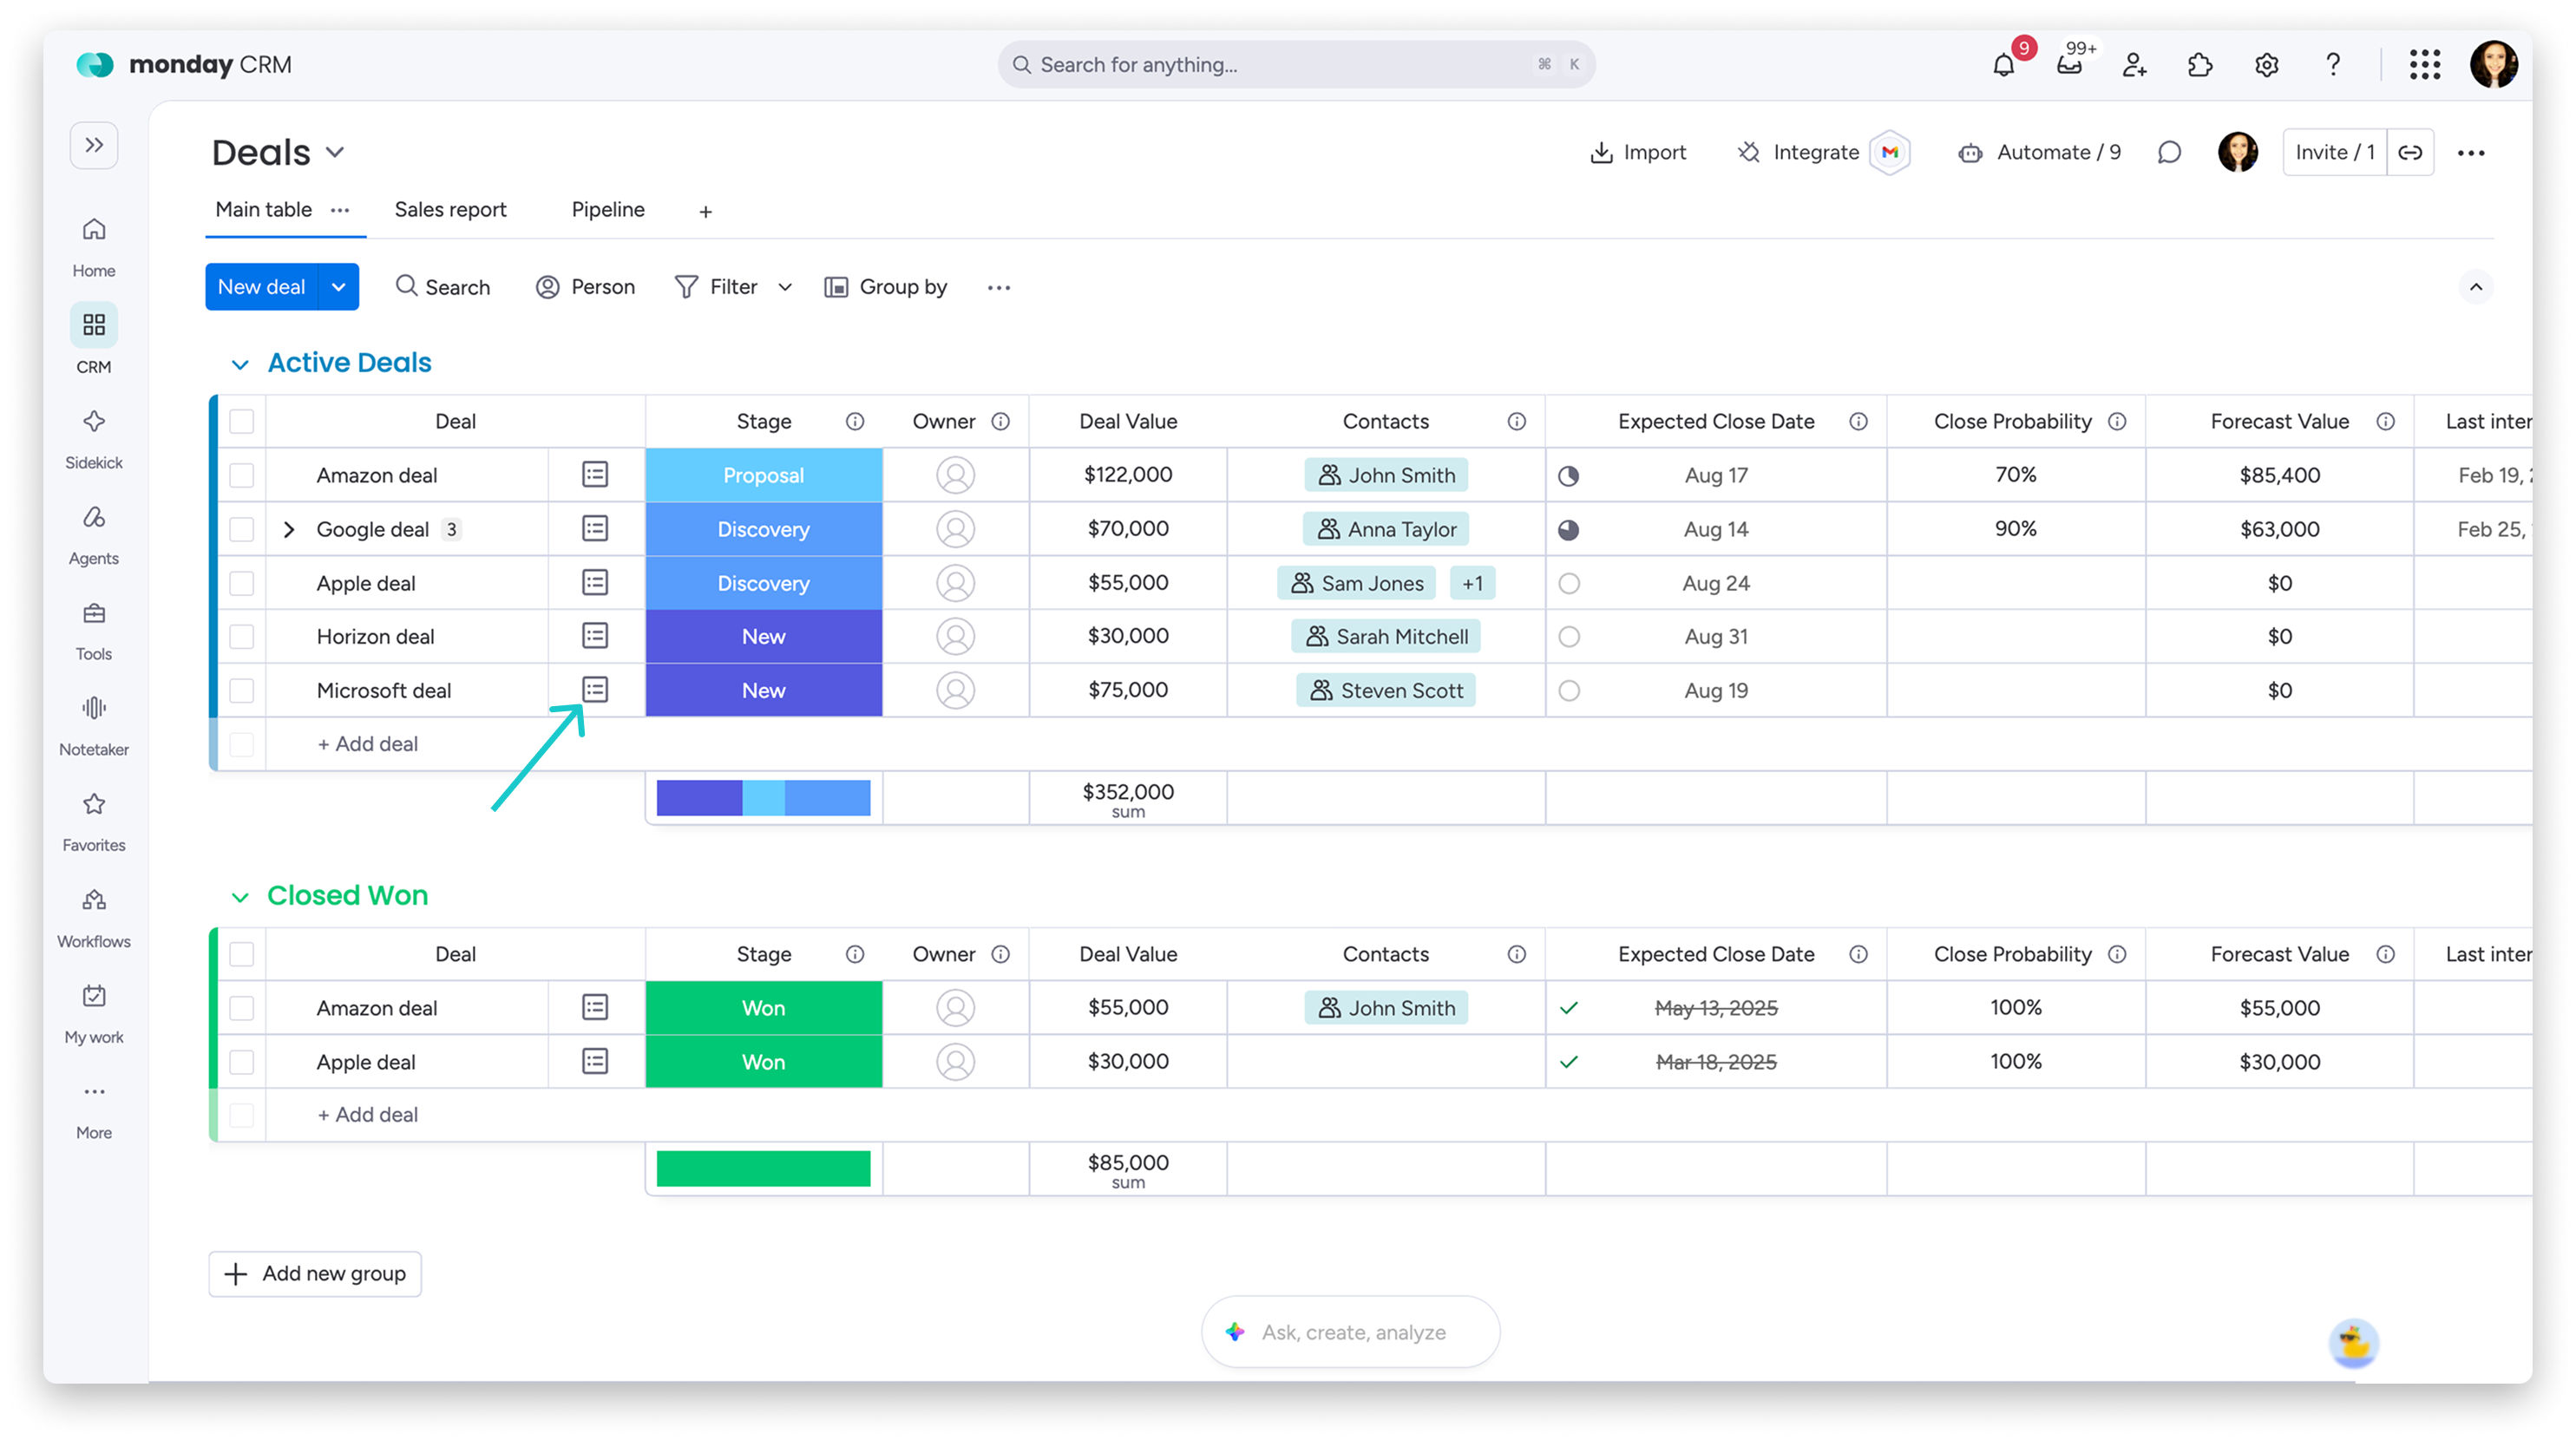Expand Google deal subitems
Image resolution: width=2576 pixels, height=1440 pixels.
pos(289,529)
